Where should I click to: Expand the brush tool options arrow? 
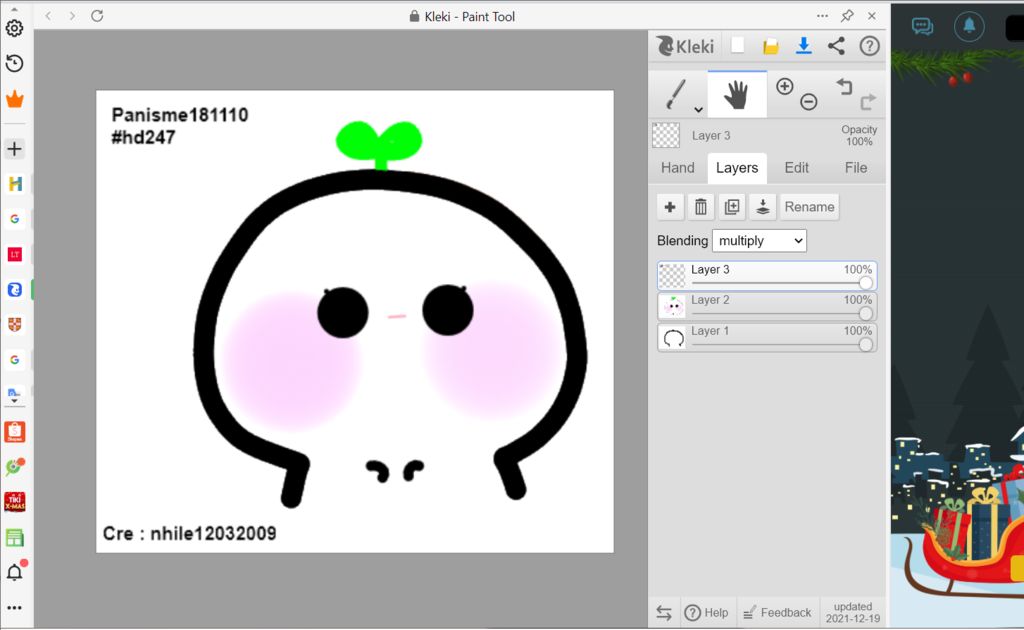coord(698,110)
